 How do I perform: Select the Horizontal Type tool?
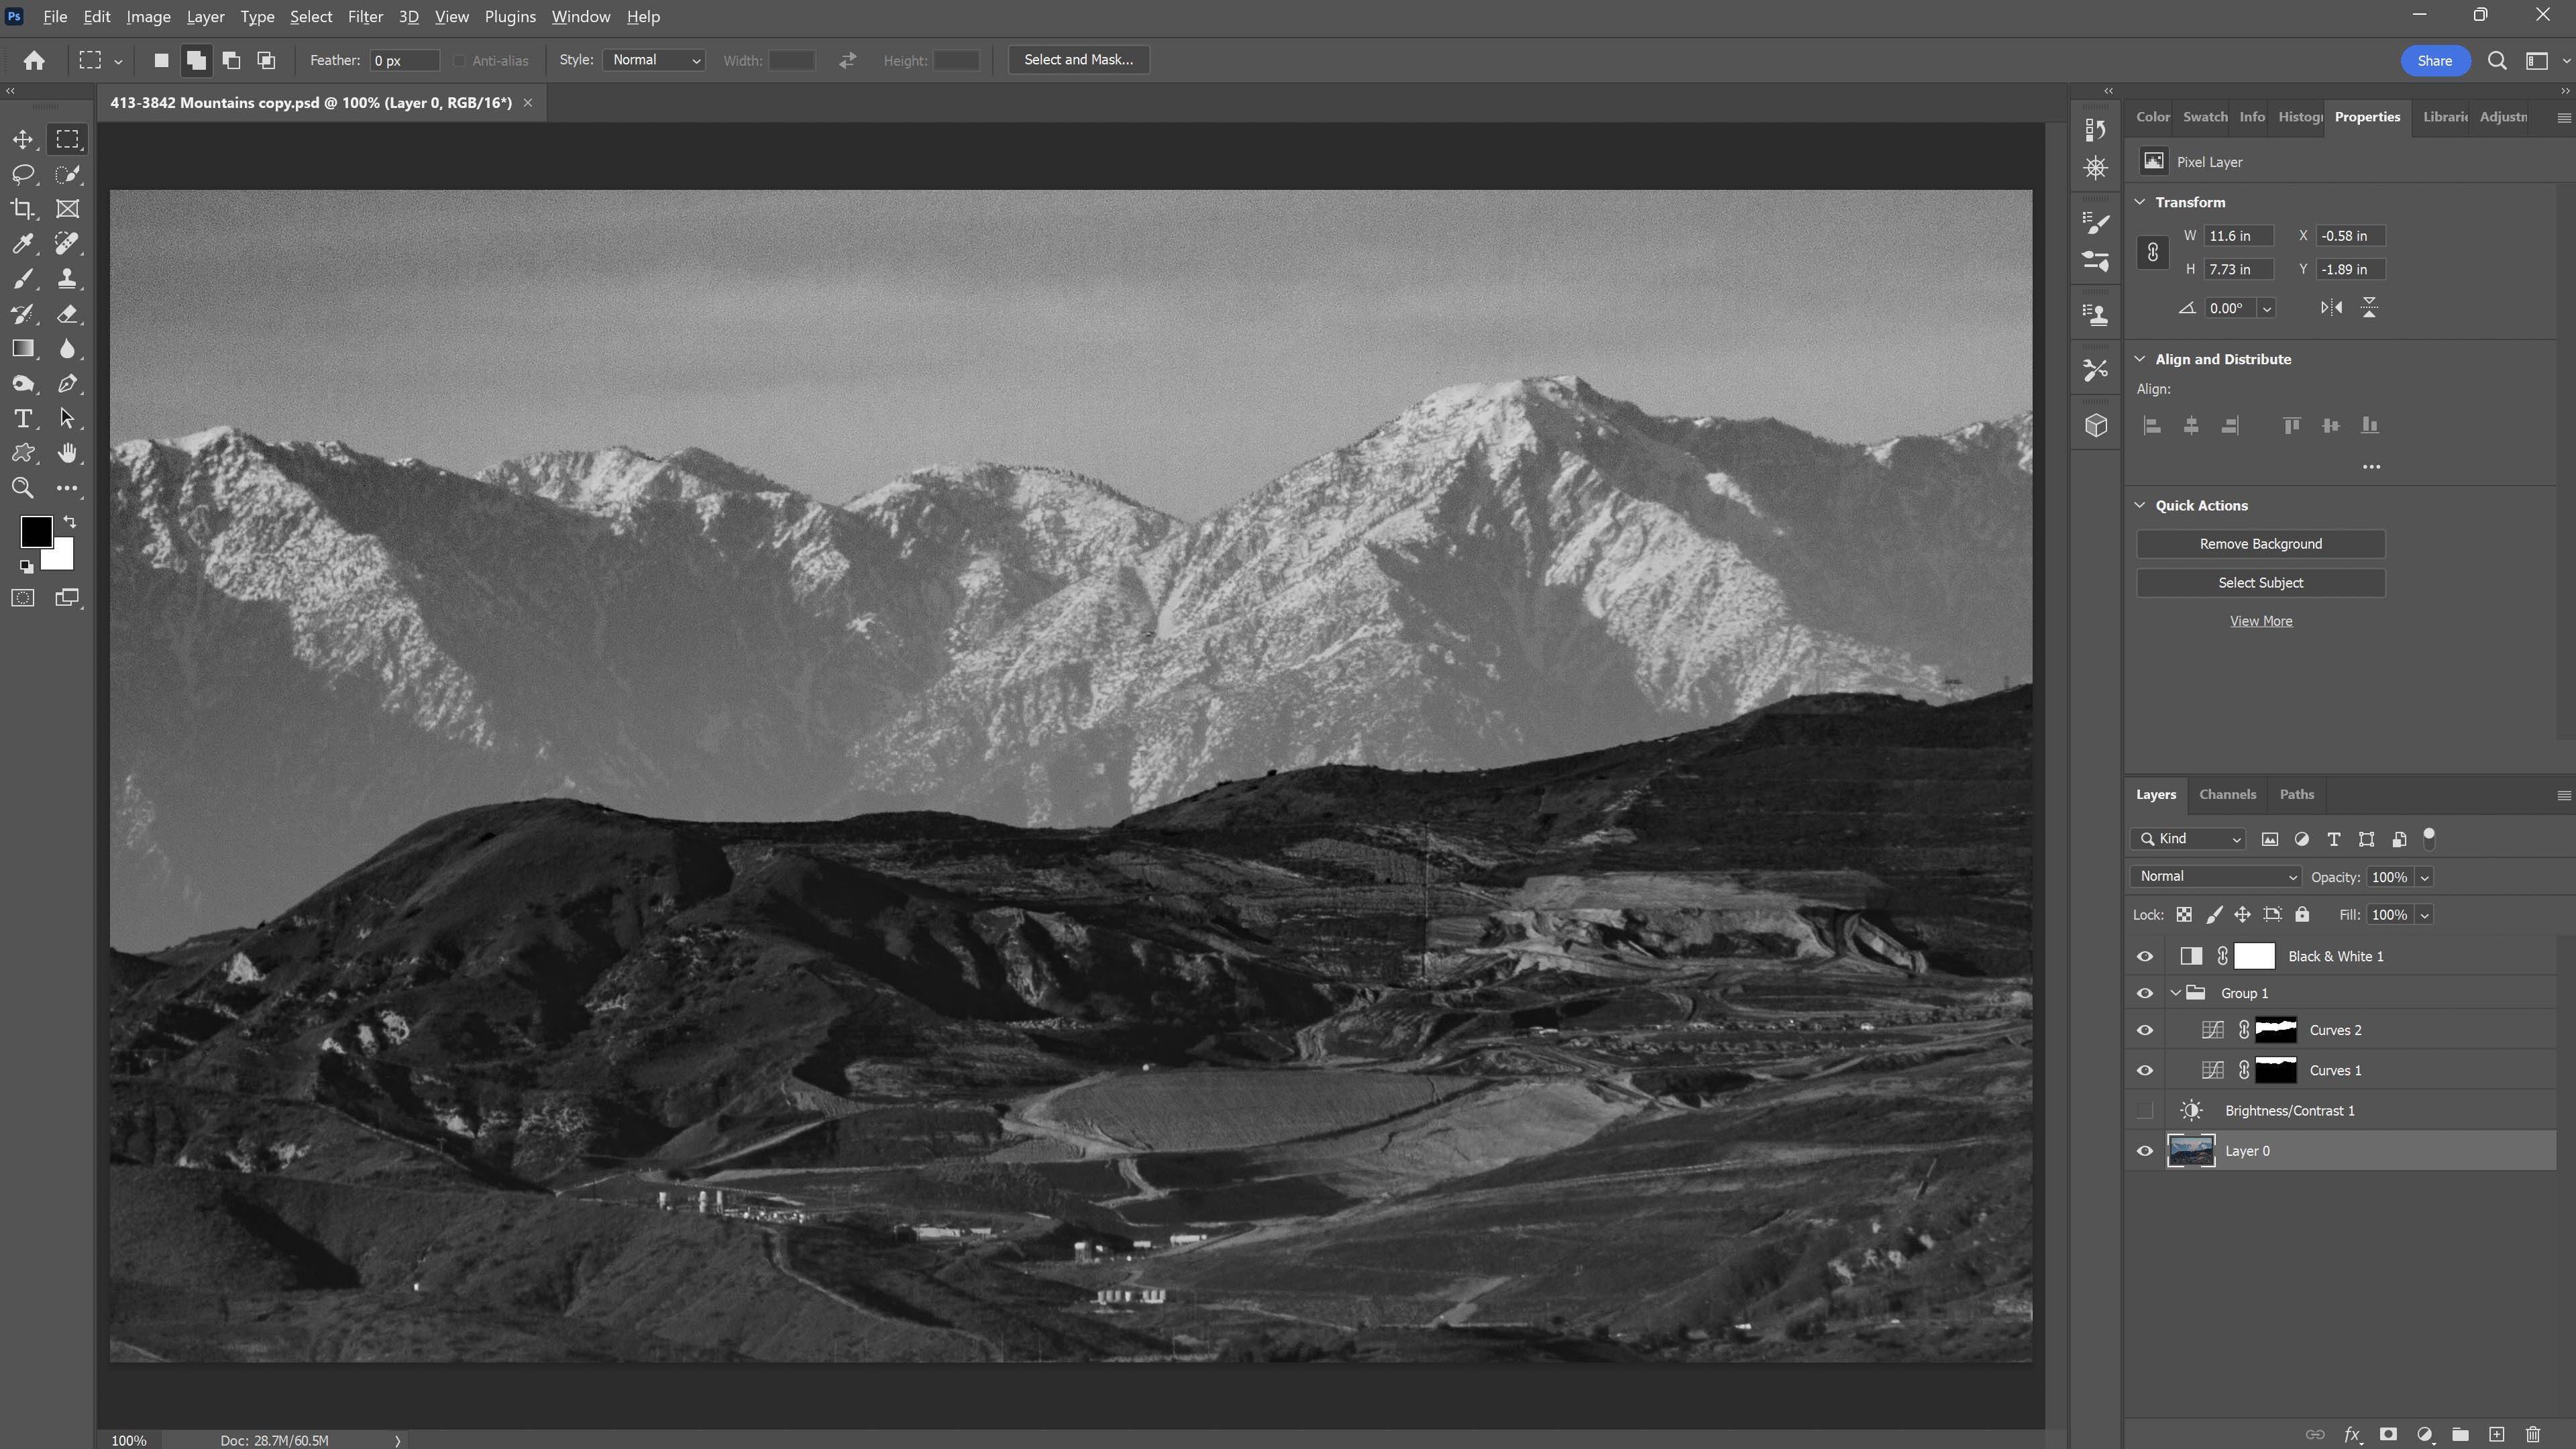22,419
